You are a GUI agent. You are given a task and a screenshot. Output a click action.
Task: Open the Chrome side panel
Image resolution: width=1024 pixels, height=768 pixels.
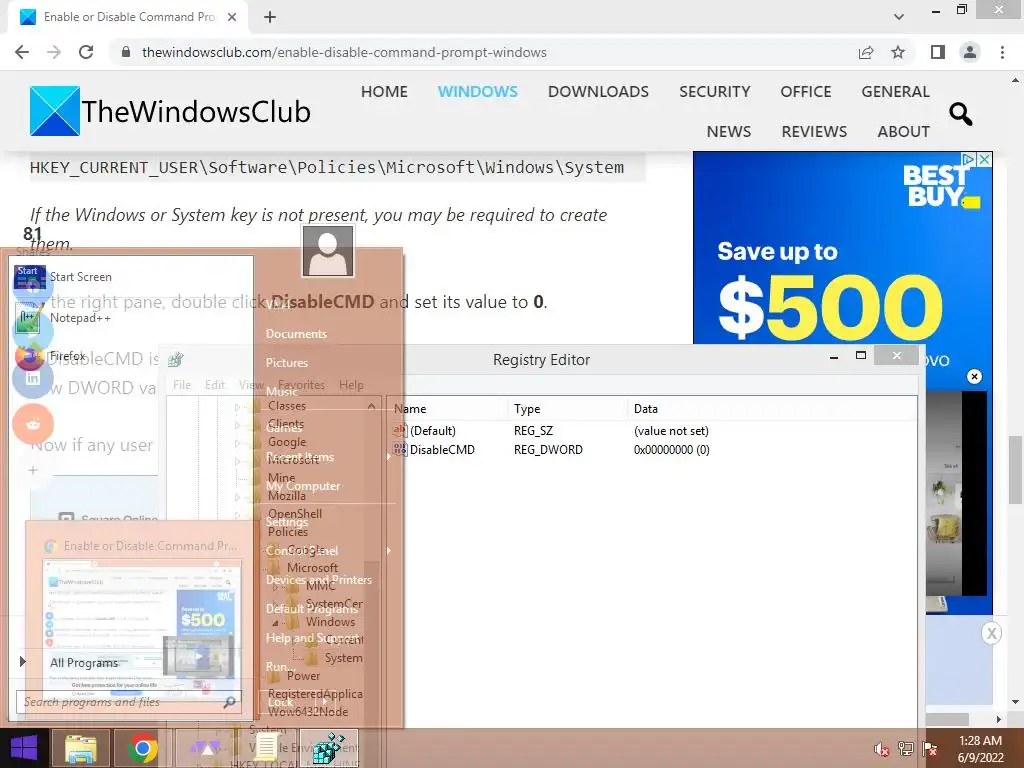click(x=938, y=52)
